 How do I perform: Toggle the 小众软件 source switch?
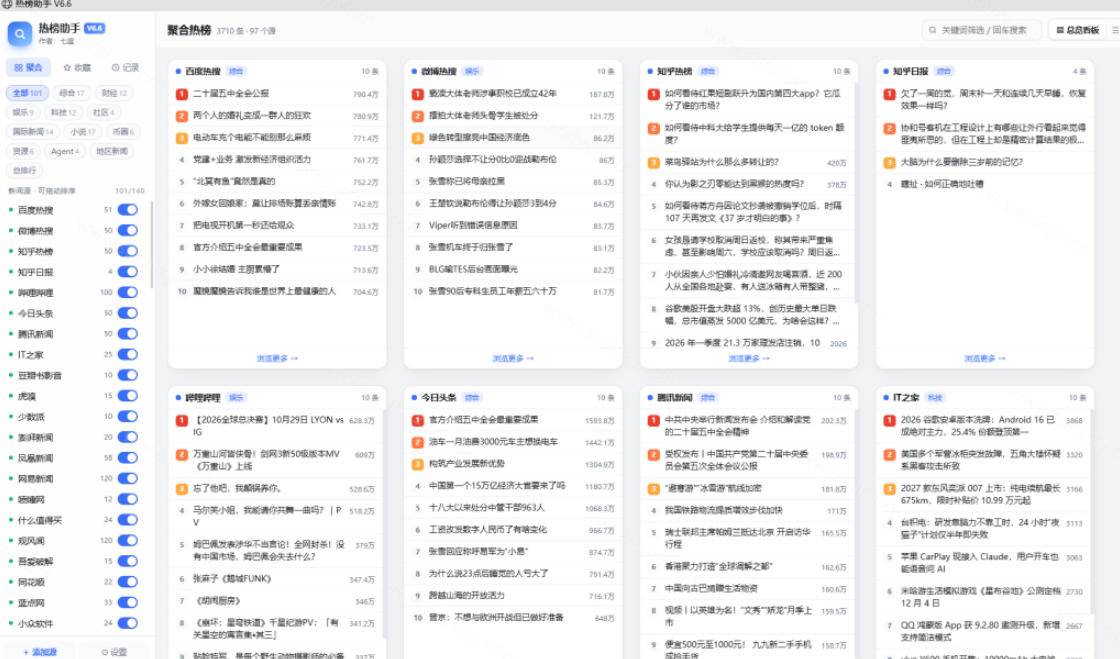pyautogui.click(x=128, y=624)
